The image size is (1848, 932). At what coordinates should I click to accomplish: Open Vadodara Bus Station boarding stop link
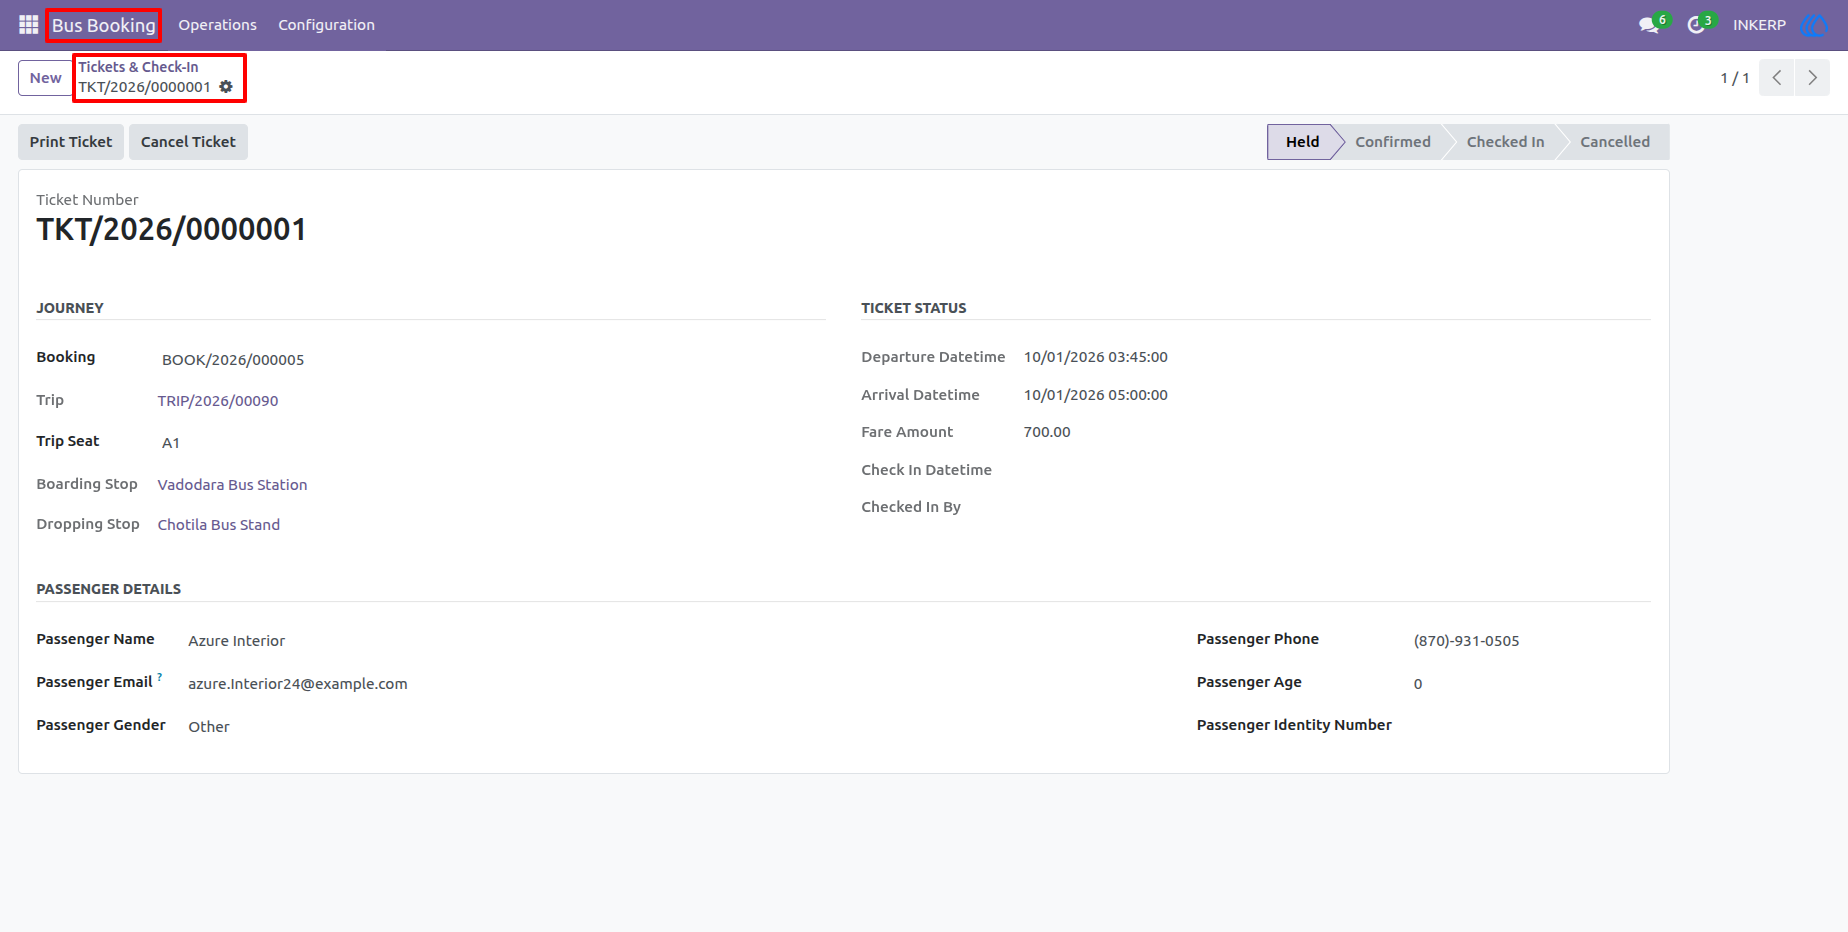point(232,485)
